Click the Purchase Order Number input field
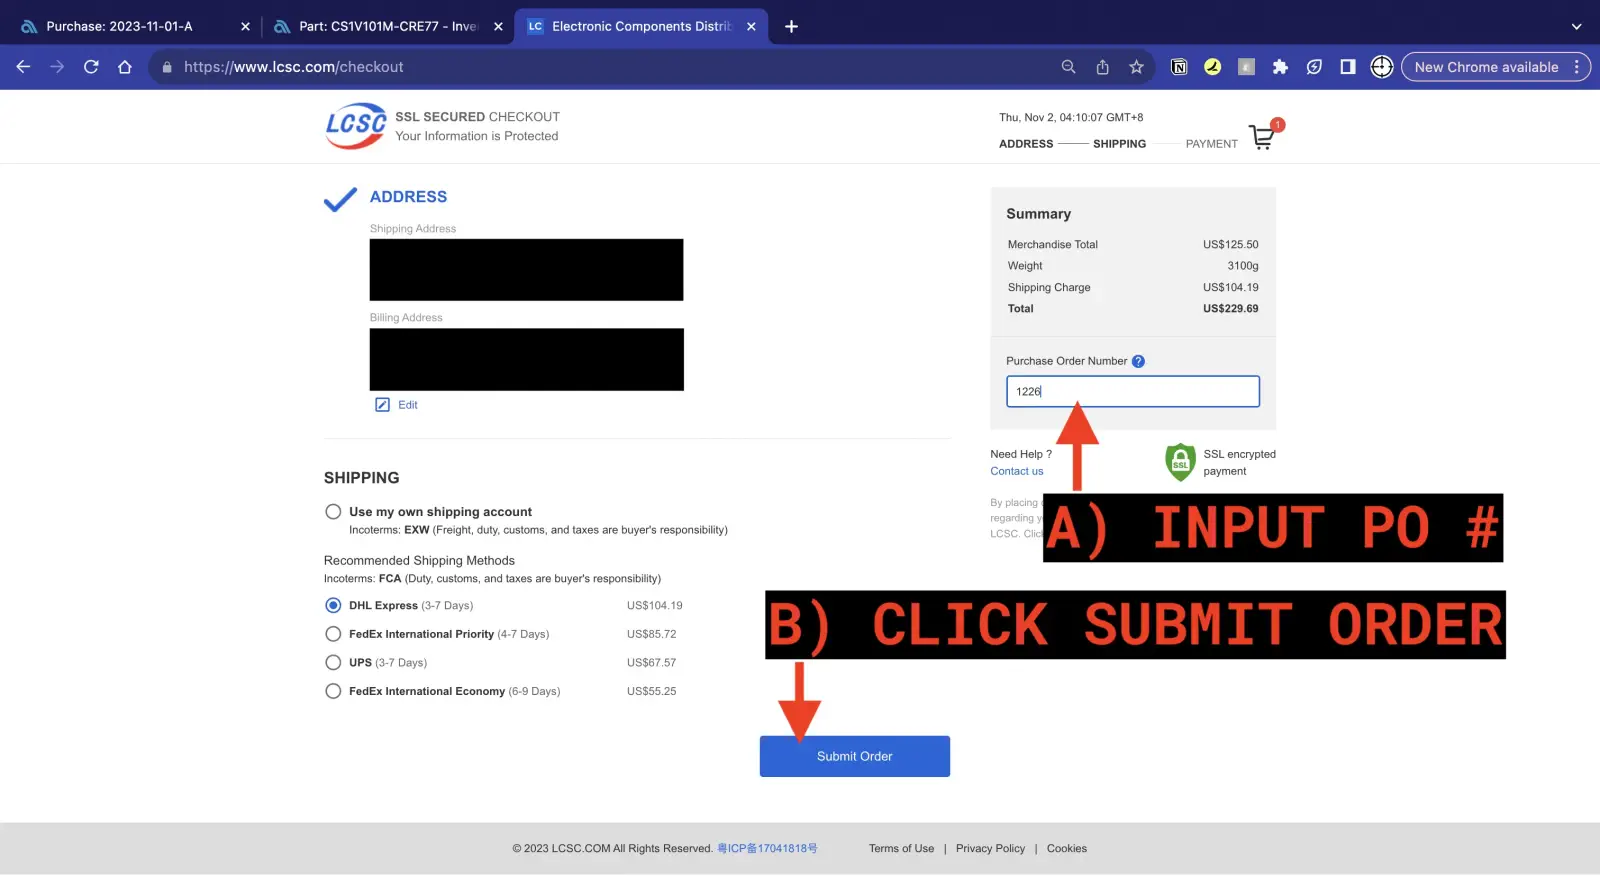 [x=1132, y=392]
